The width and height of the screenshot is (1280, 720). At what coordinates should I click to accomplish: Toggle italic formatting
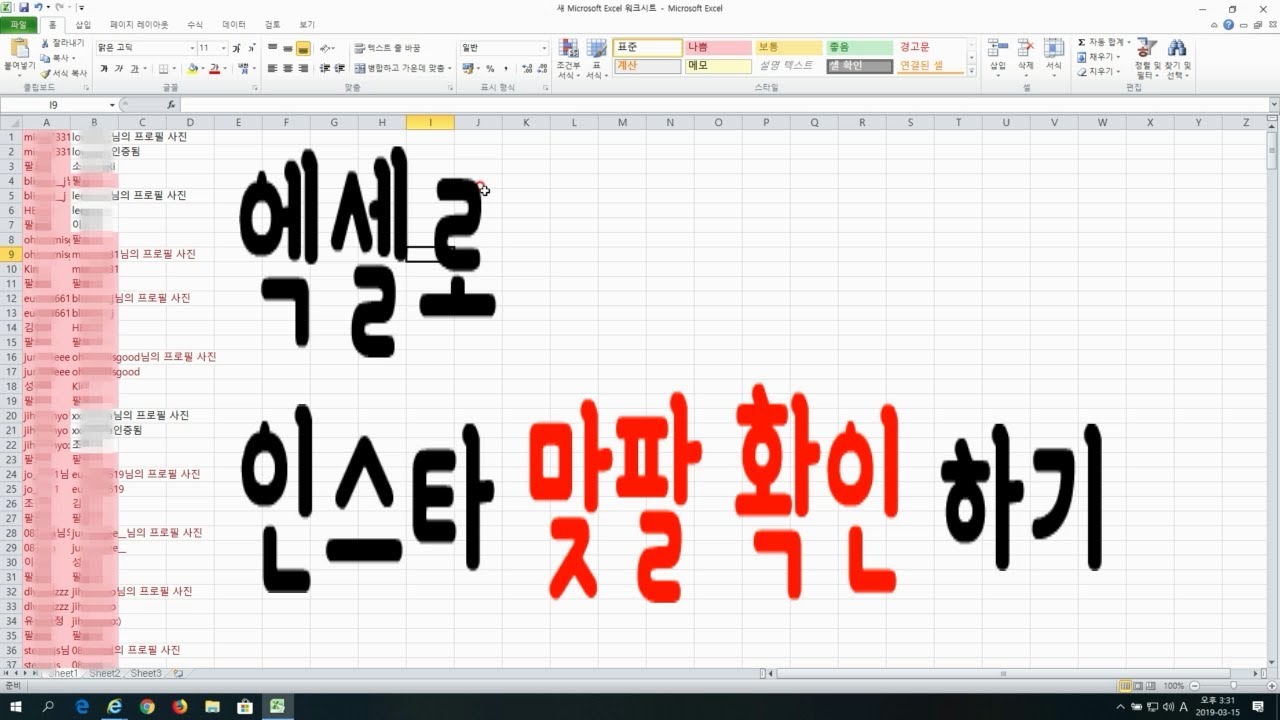coord(119,69)
